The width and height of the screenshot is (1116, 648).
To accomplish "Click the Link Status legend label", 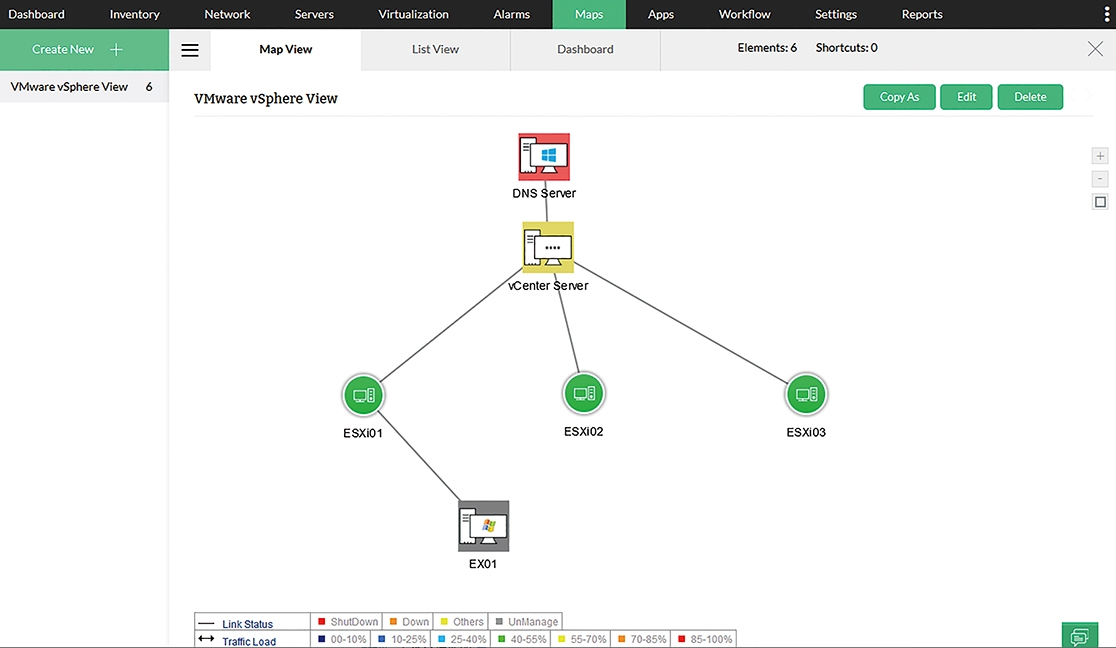I will pyautogui.click(x=248, y=624).
